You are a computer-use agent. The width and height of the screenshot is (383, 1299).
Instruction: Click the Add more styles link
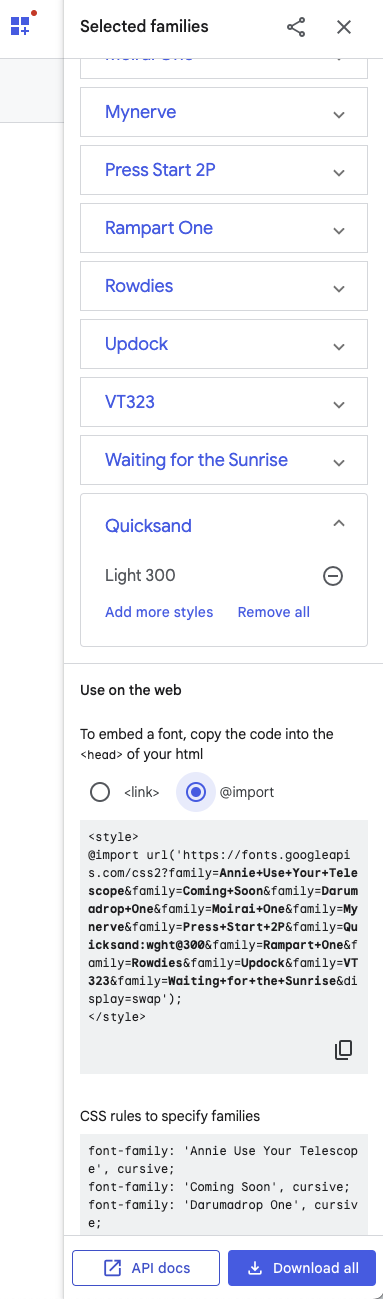(x=159, y=612)
